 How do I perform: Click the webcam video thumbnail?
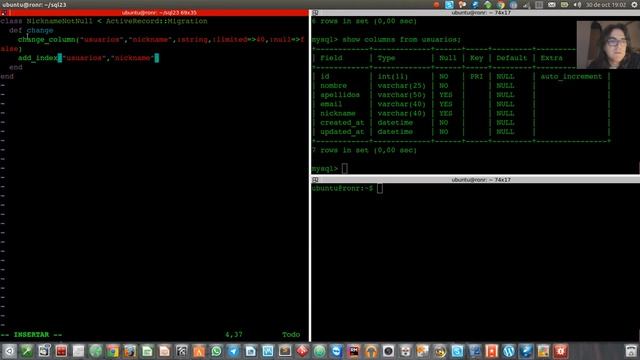pos(608,45)
